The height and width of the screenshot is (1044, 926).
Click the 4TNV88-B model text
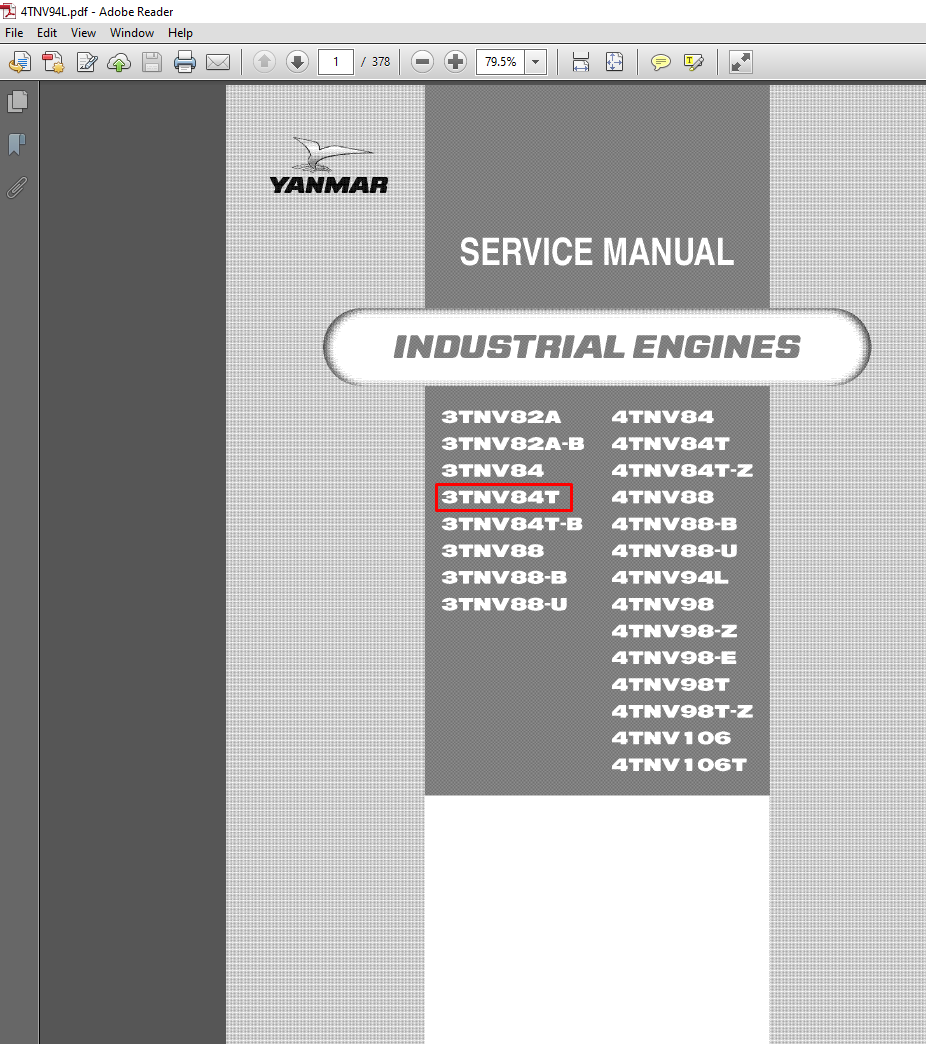(x=674, y=524)
